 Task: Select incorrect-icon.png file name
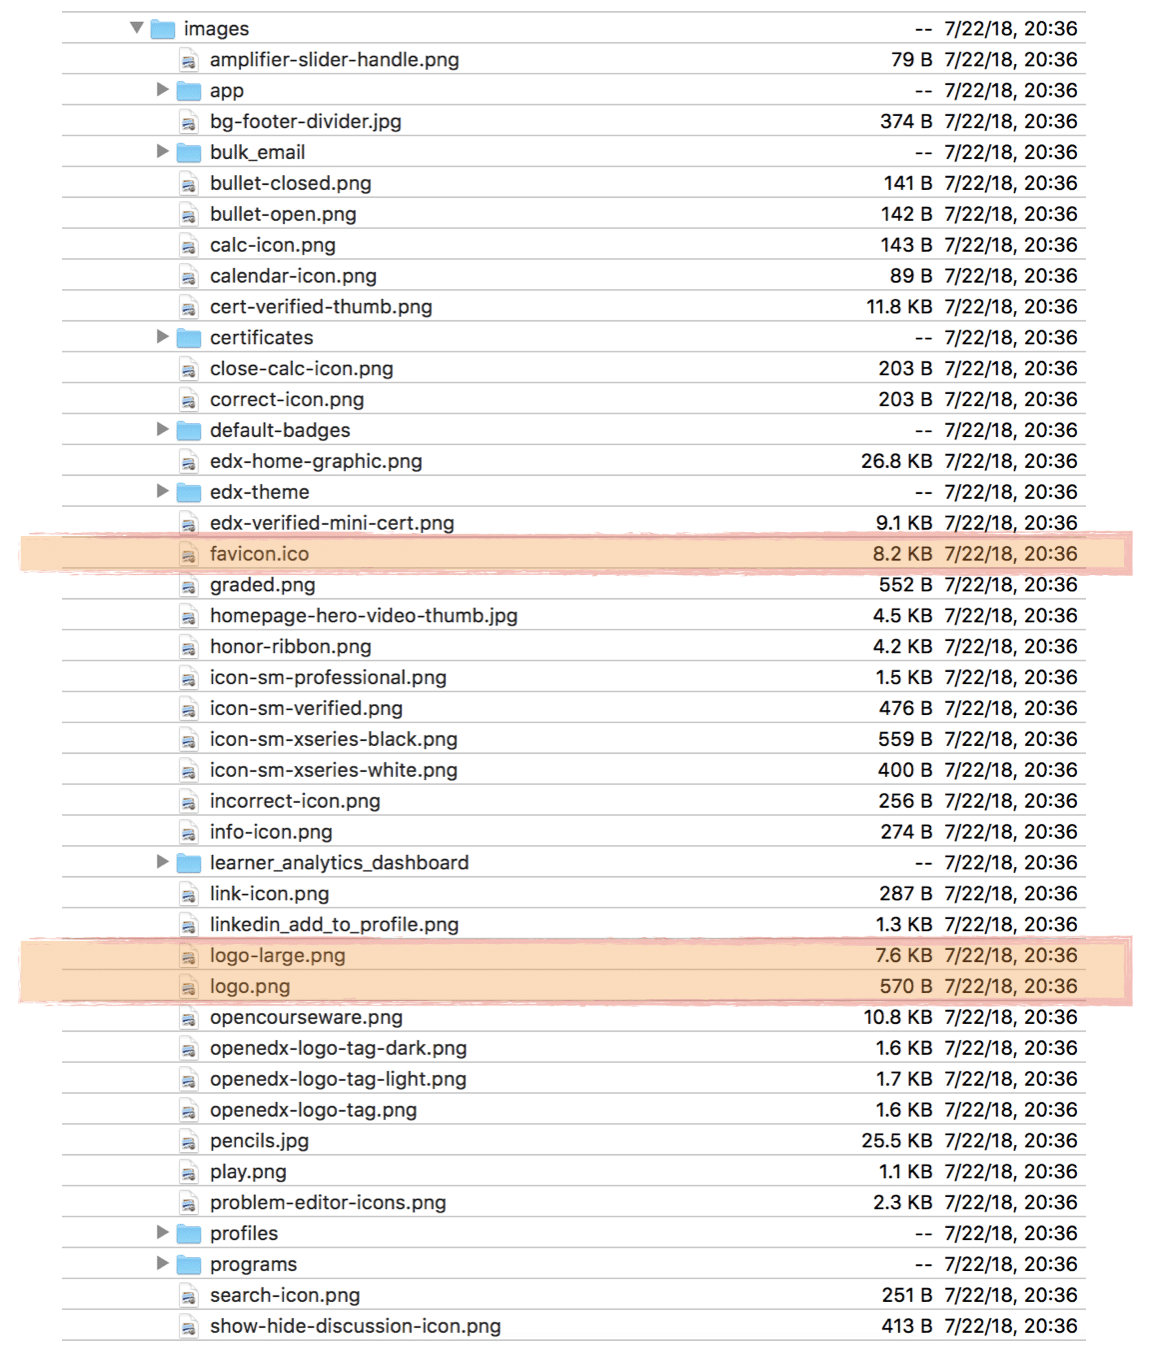(x=295, y=801)
